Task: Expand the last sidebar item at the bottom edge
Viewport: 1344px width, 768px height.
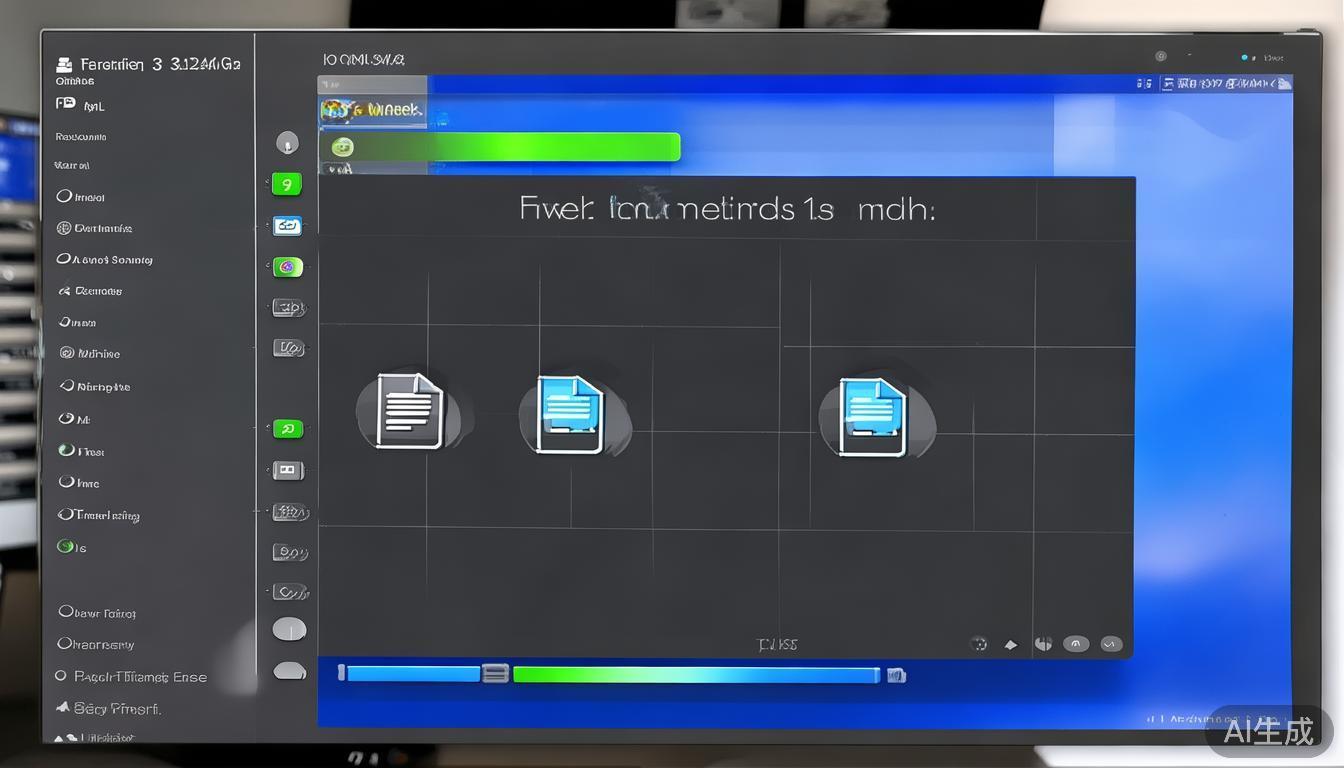Action: coord(95,738)
